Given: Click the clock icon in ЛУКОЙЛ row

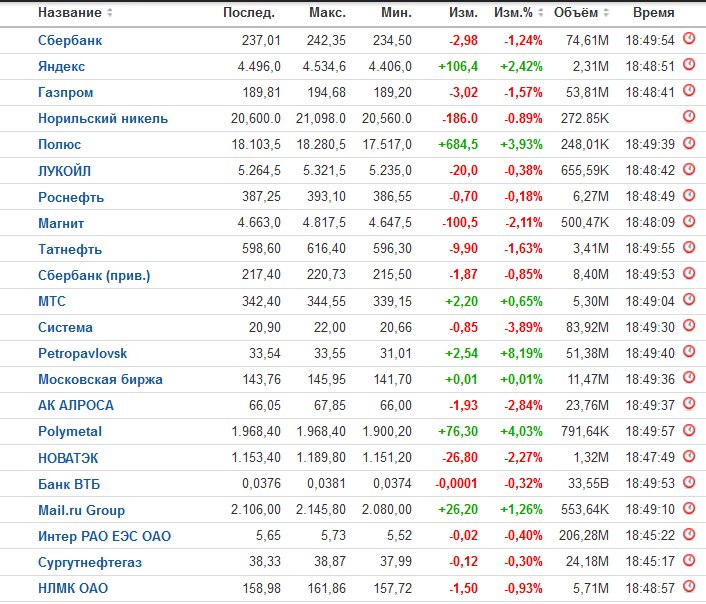Looking at the screenshot, I should click(x=689, y=169).
